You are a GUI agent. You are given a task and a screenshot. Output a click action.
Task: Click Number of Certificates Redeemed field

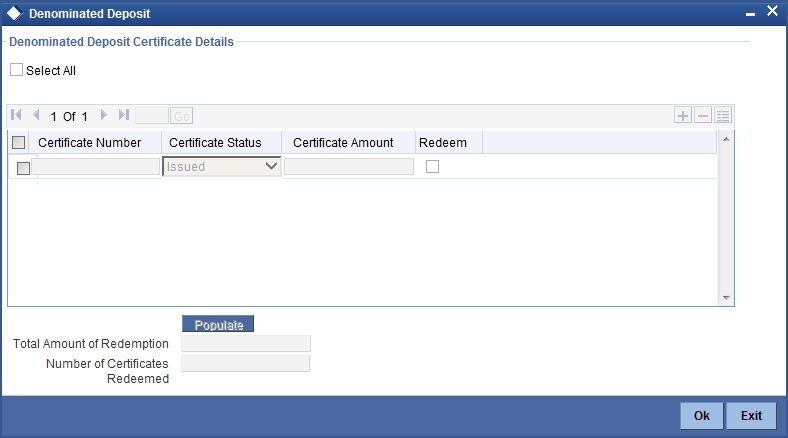246,364
